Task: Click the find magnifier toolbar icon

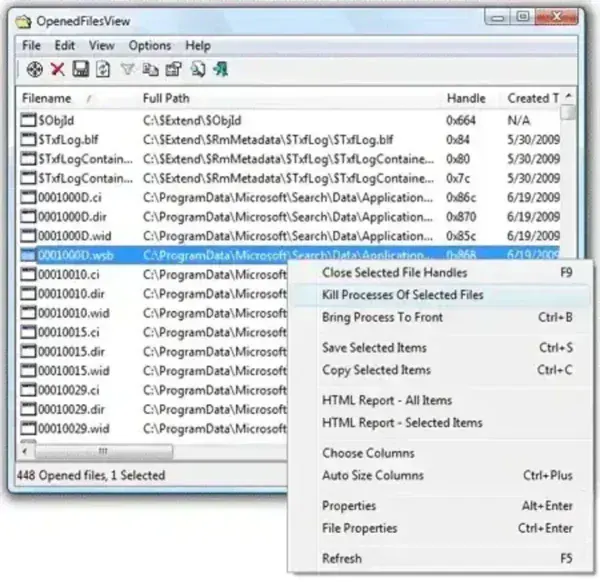Action: (x=198, y=69)
